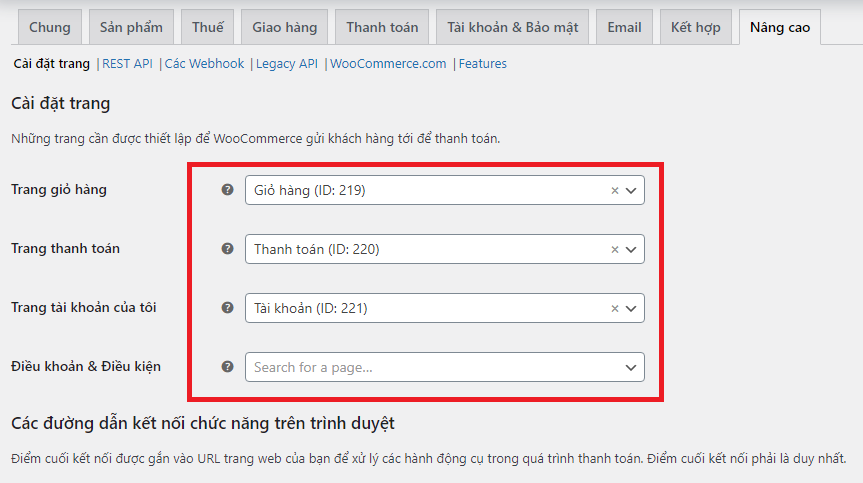Open the Điều khoản & Điều kiện dropdown arrow
This screenshot has height=483, width=863.
631,367
